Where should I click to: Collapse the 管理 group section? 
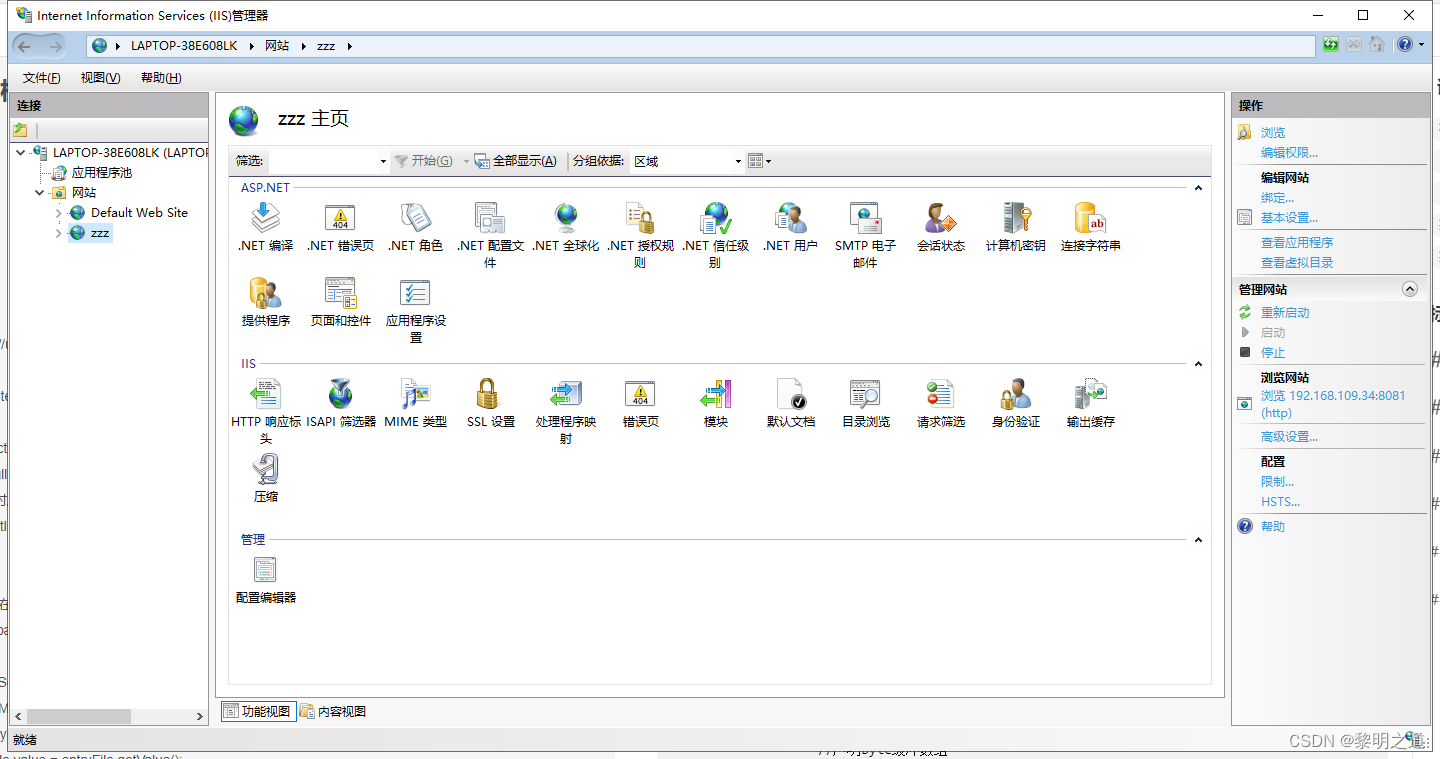1198,540
